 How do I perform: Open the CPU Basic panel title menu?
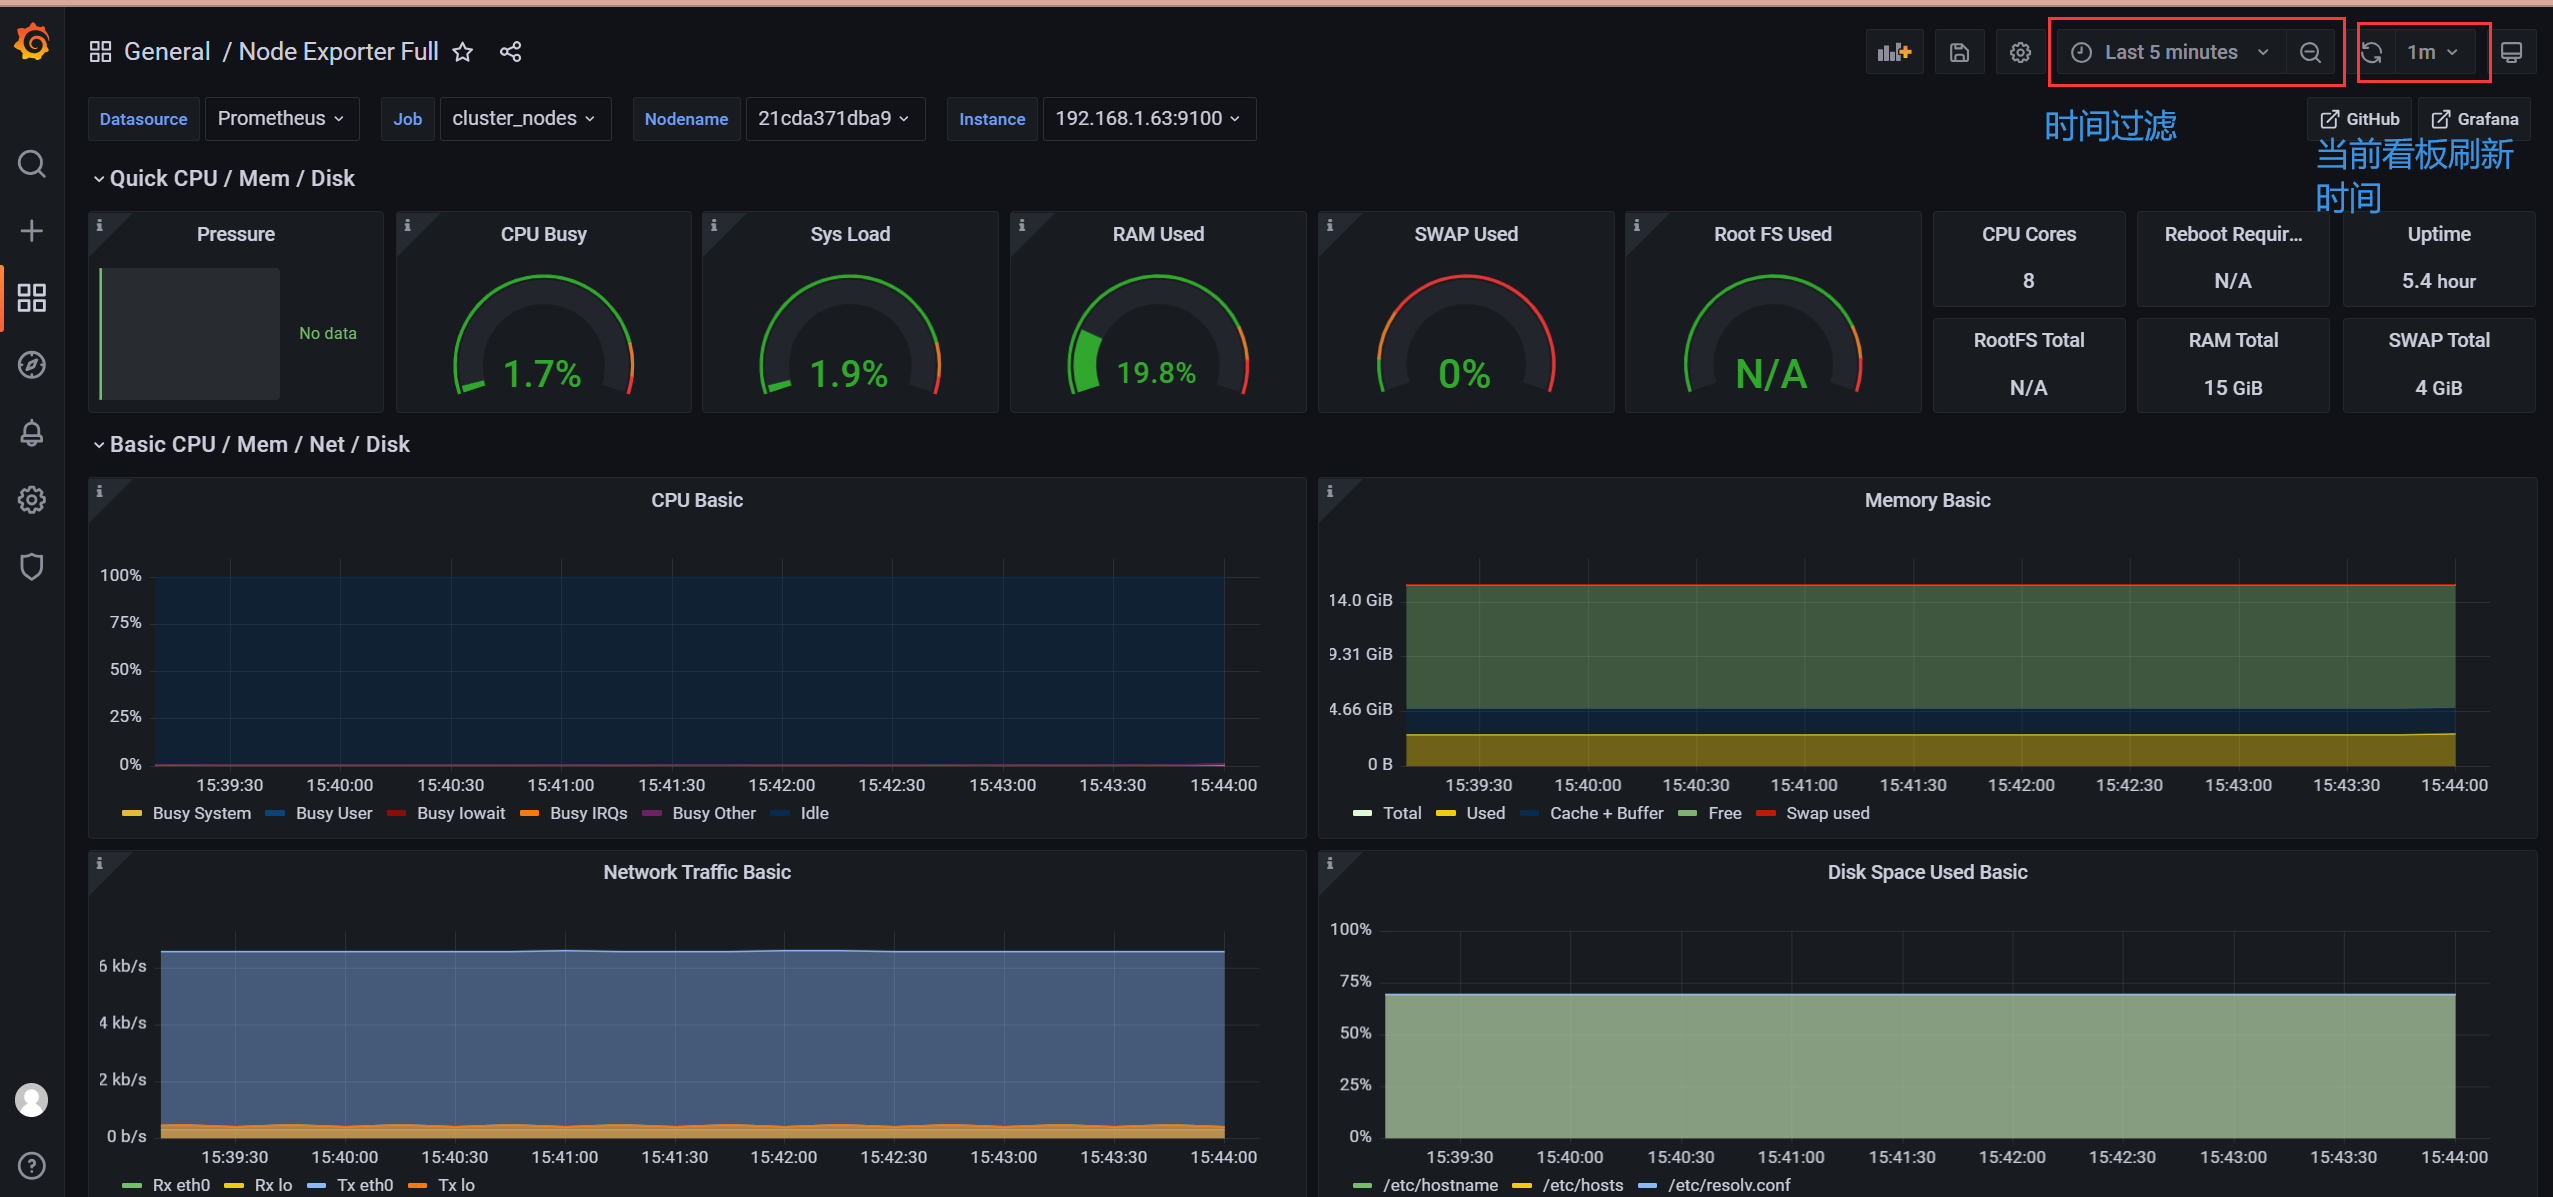click(696, 500)
